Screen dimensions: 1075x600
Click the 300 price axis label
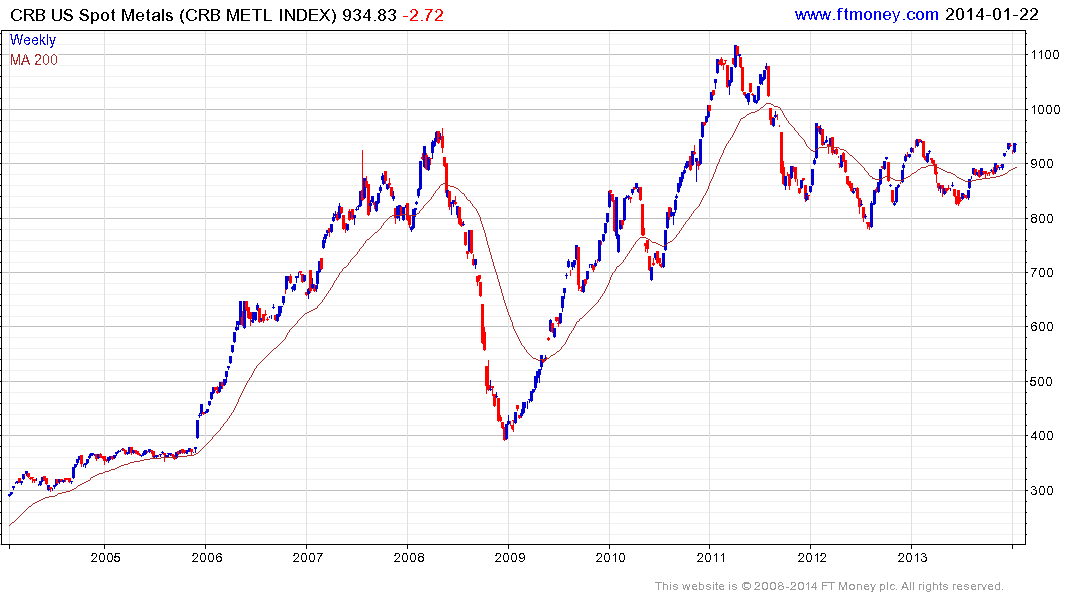(1042, 491)
